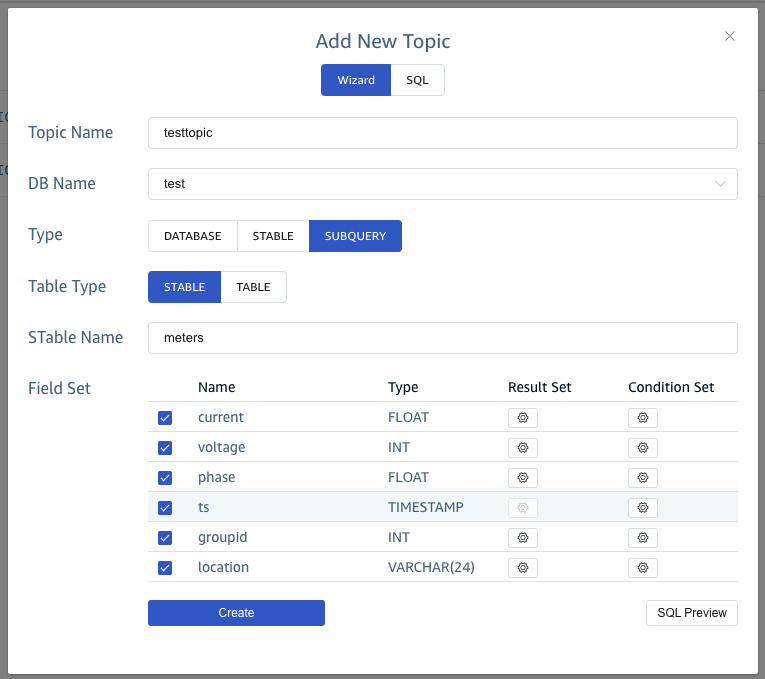The image size is (765, 679).
Task: Uncheck the current field checkbox
Action: 165,417
